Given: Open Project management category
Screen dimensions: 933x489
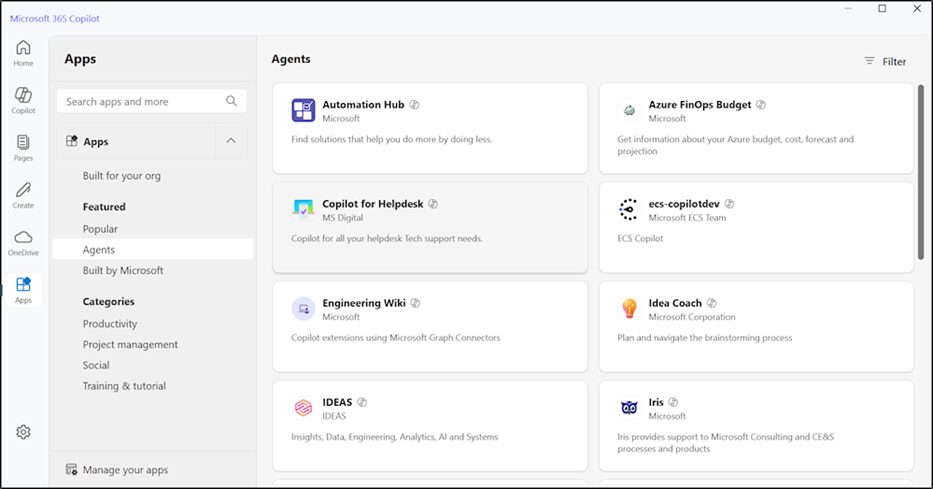Looking at the screenshot, I should (x=130, y=345).
